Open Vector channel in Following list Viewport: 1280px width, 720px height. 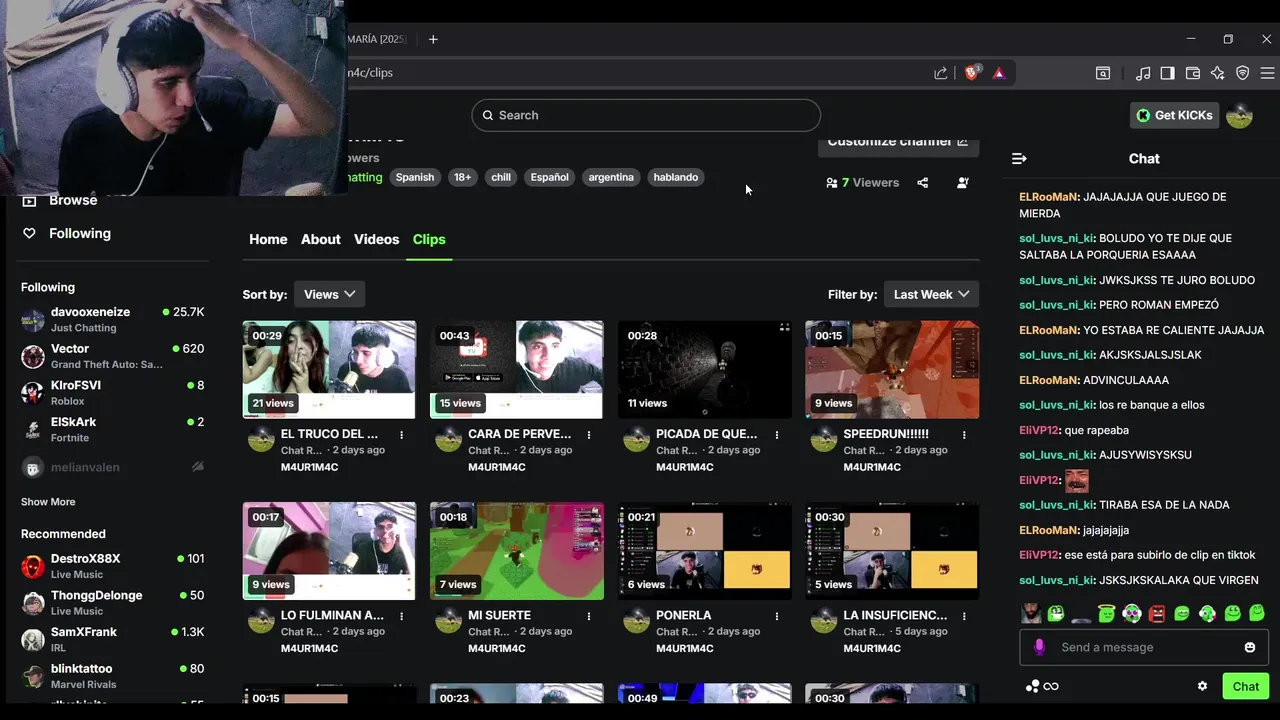112,356
